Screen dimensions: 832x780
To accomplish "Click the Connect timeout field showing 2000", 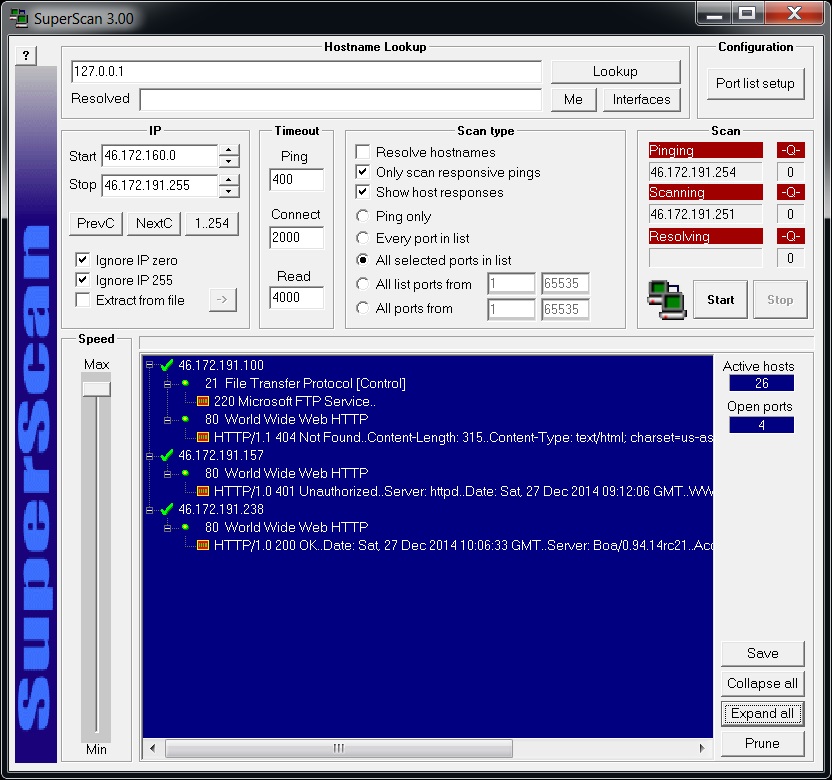I will click(296, 237).
